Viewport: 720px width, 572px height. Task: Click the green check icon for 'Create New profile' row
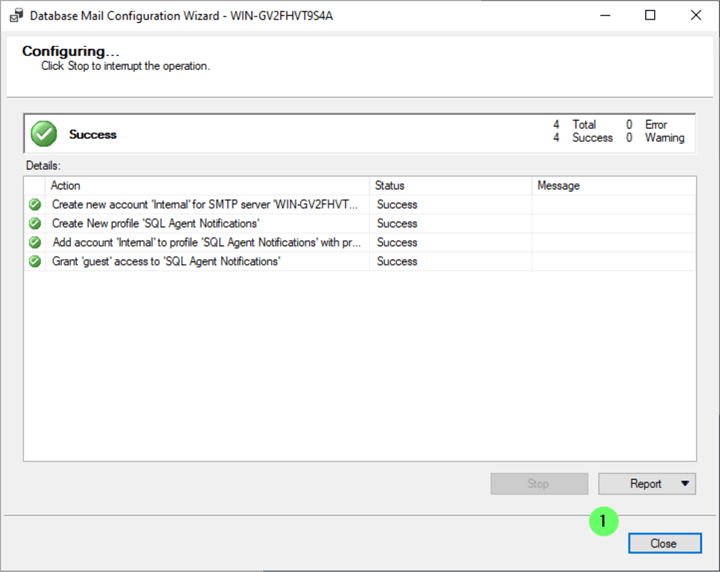[x=35, y=224]
